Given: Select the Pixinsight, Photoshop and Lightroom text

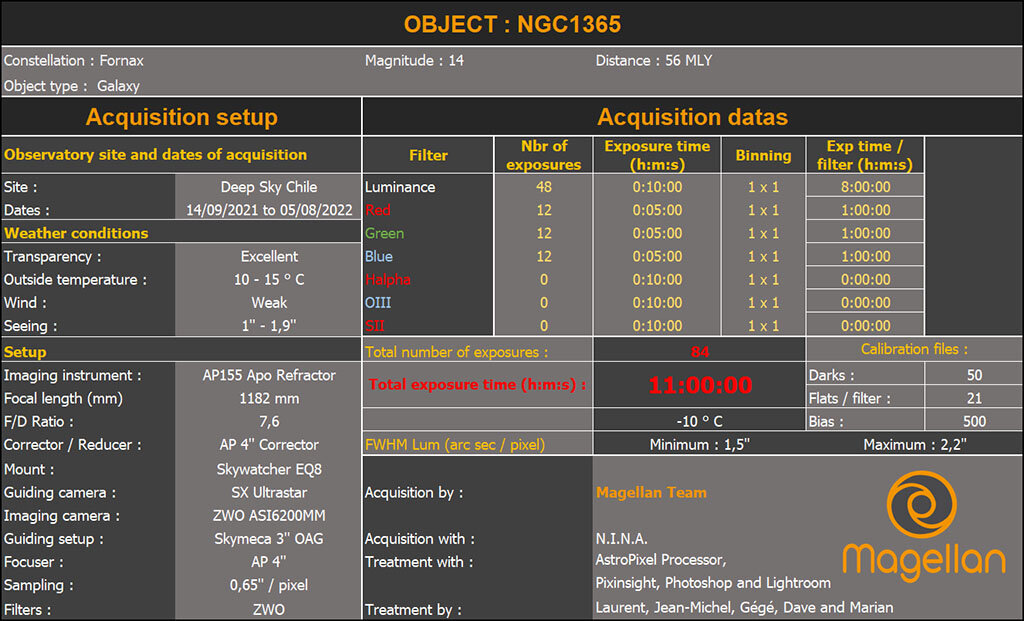Looking at the screenshot, I should pyautogui.click(x=712, y=582).
